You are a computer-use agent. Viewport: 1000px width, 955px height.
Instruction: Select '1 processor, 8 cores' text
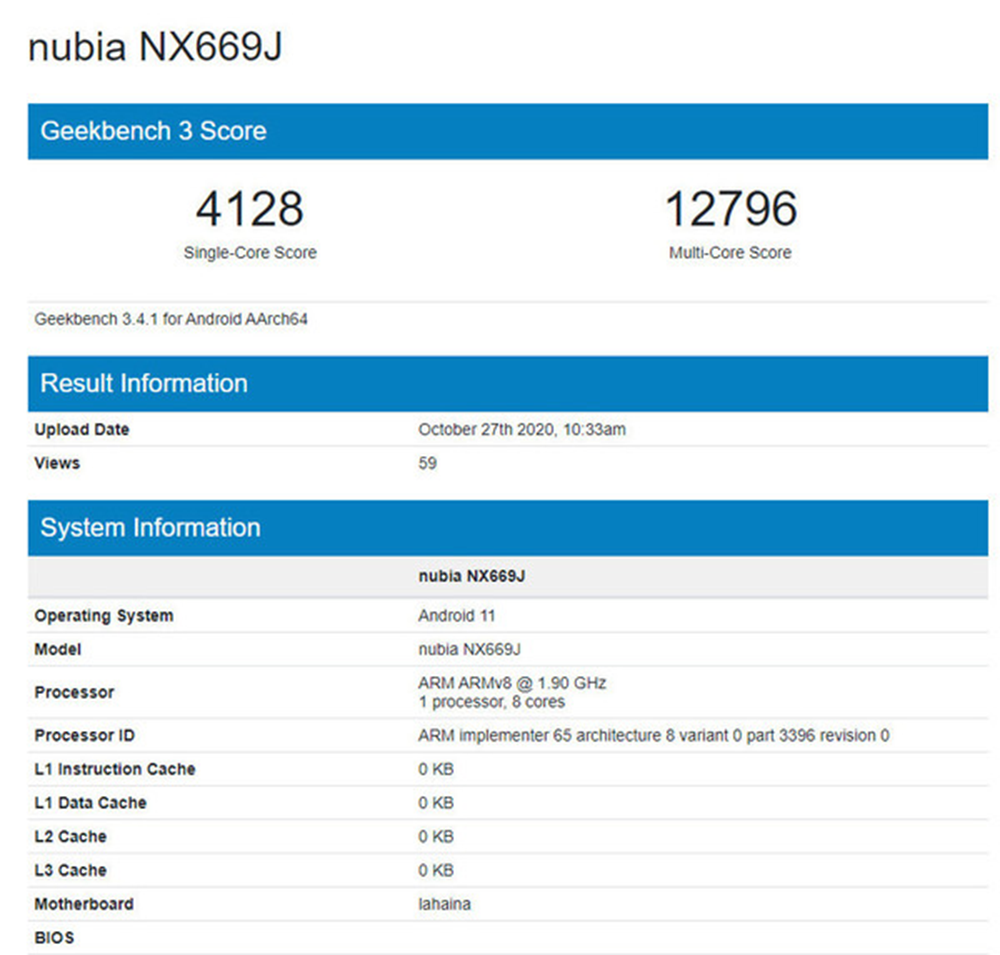click(492, 702)
